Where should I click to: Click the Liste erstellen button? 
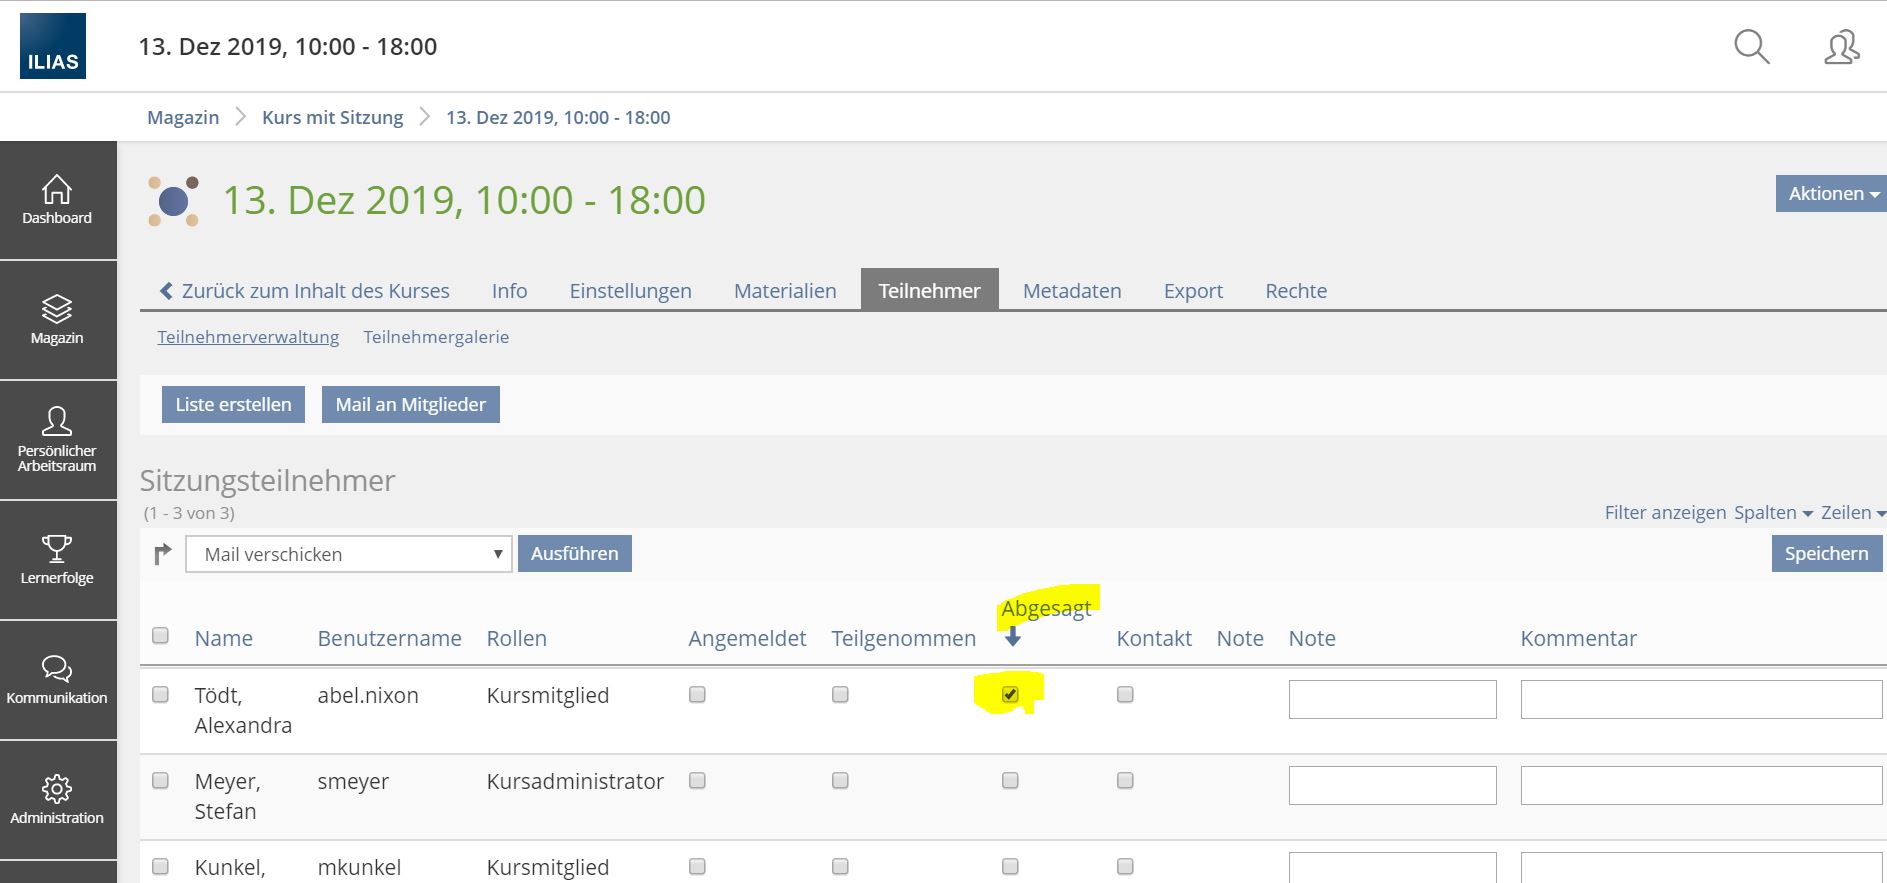point(233,405)
